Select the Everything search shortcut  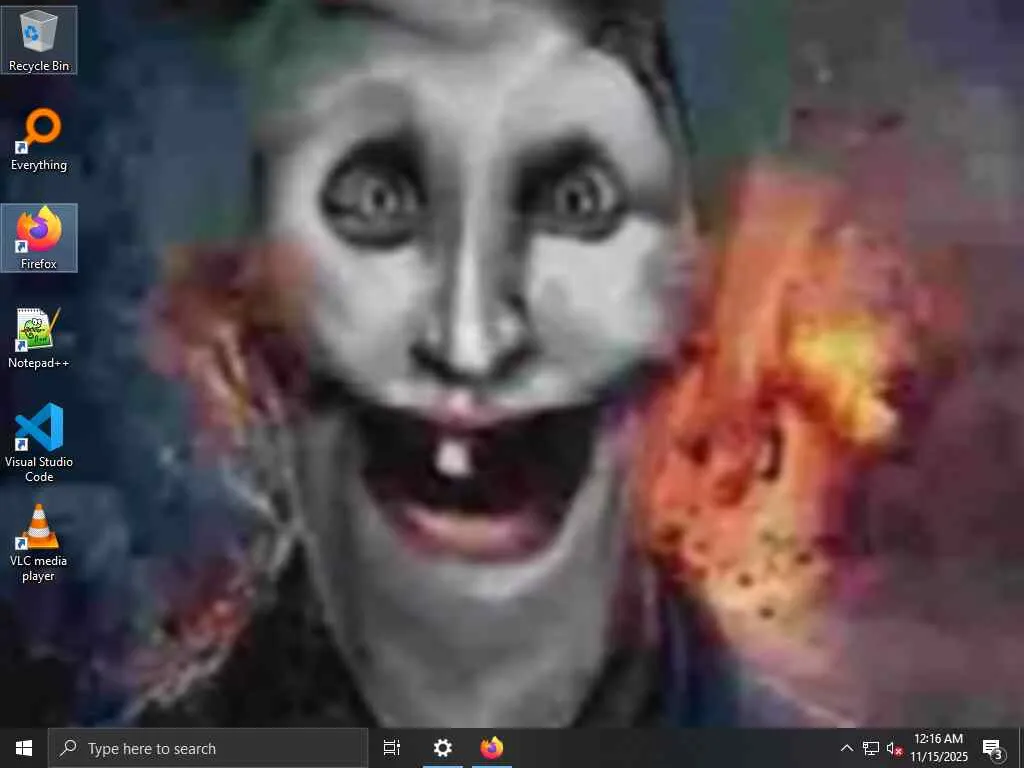tap(39, 140)
